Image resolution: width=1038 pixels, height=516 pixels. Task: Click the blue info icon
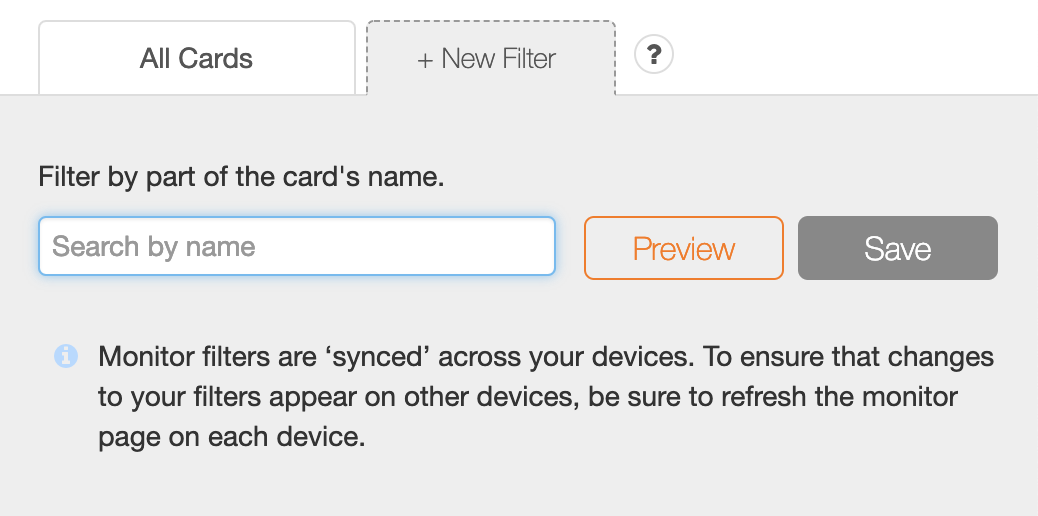click(x=66, y=355)
